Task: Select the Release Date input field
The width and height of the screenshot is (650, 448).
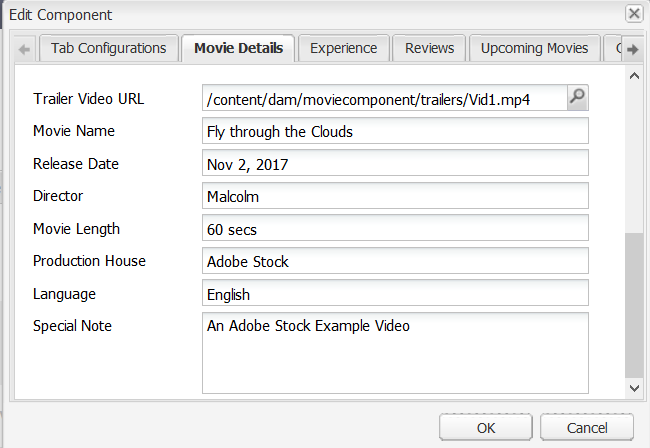Action: pyautogui.click(x=395, y=164)
